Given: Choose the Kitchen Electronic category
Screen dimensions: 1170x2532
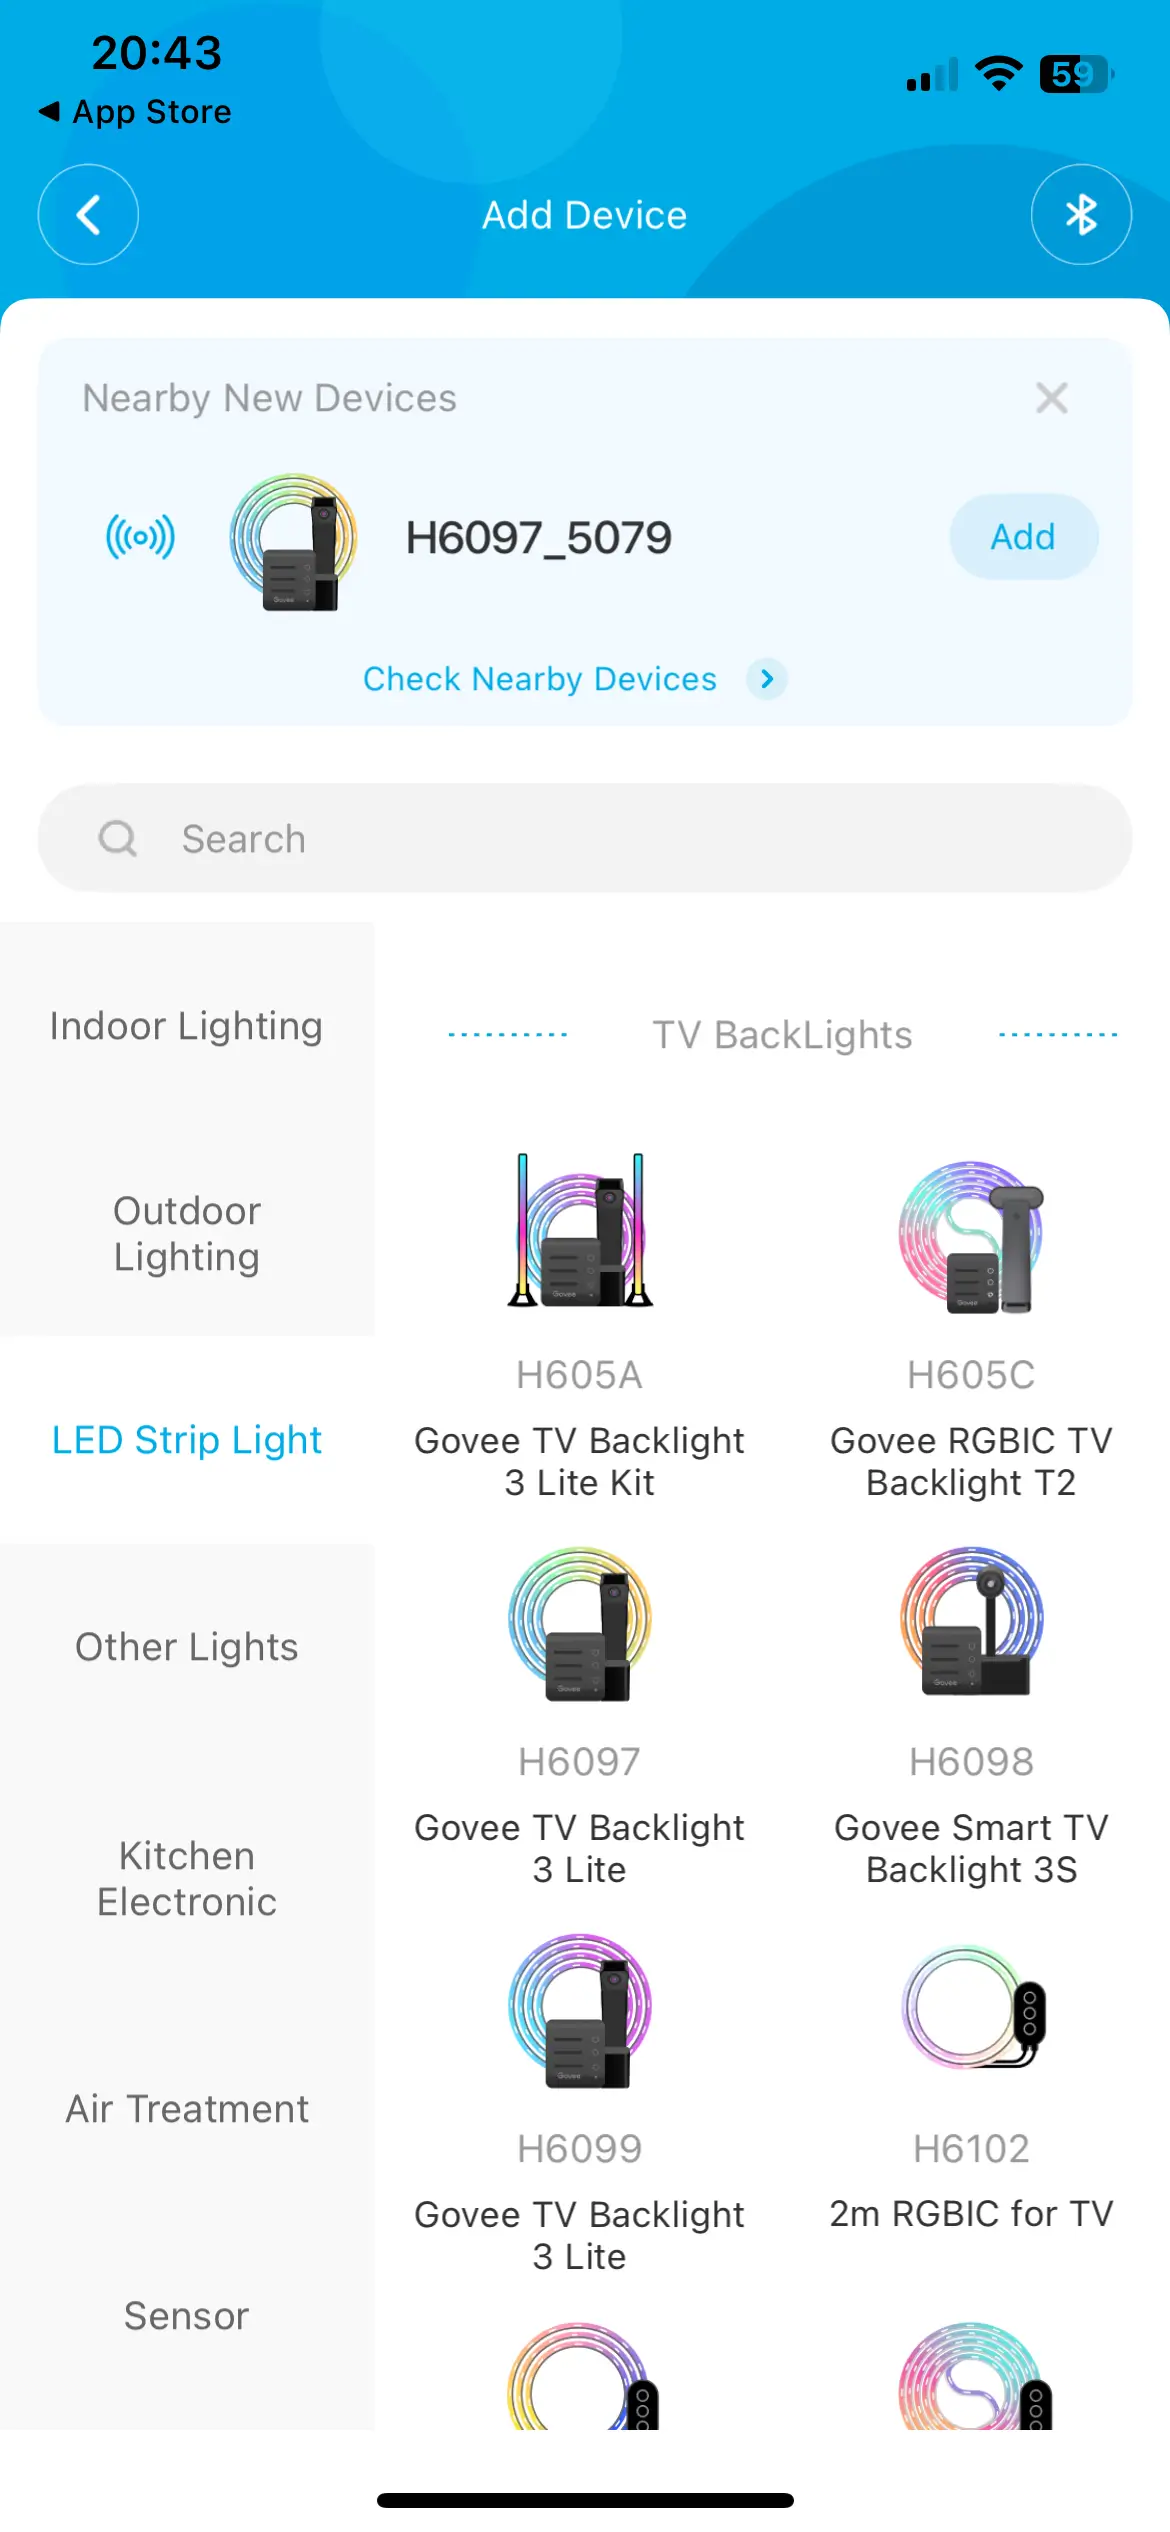Looking at the screenshot, I should point(187,1878).
